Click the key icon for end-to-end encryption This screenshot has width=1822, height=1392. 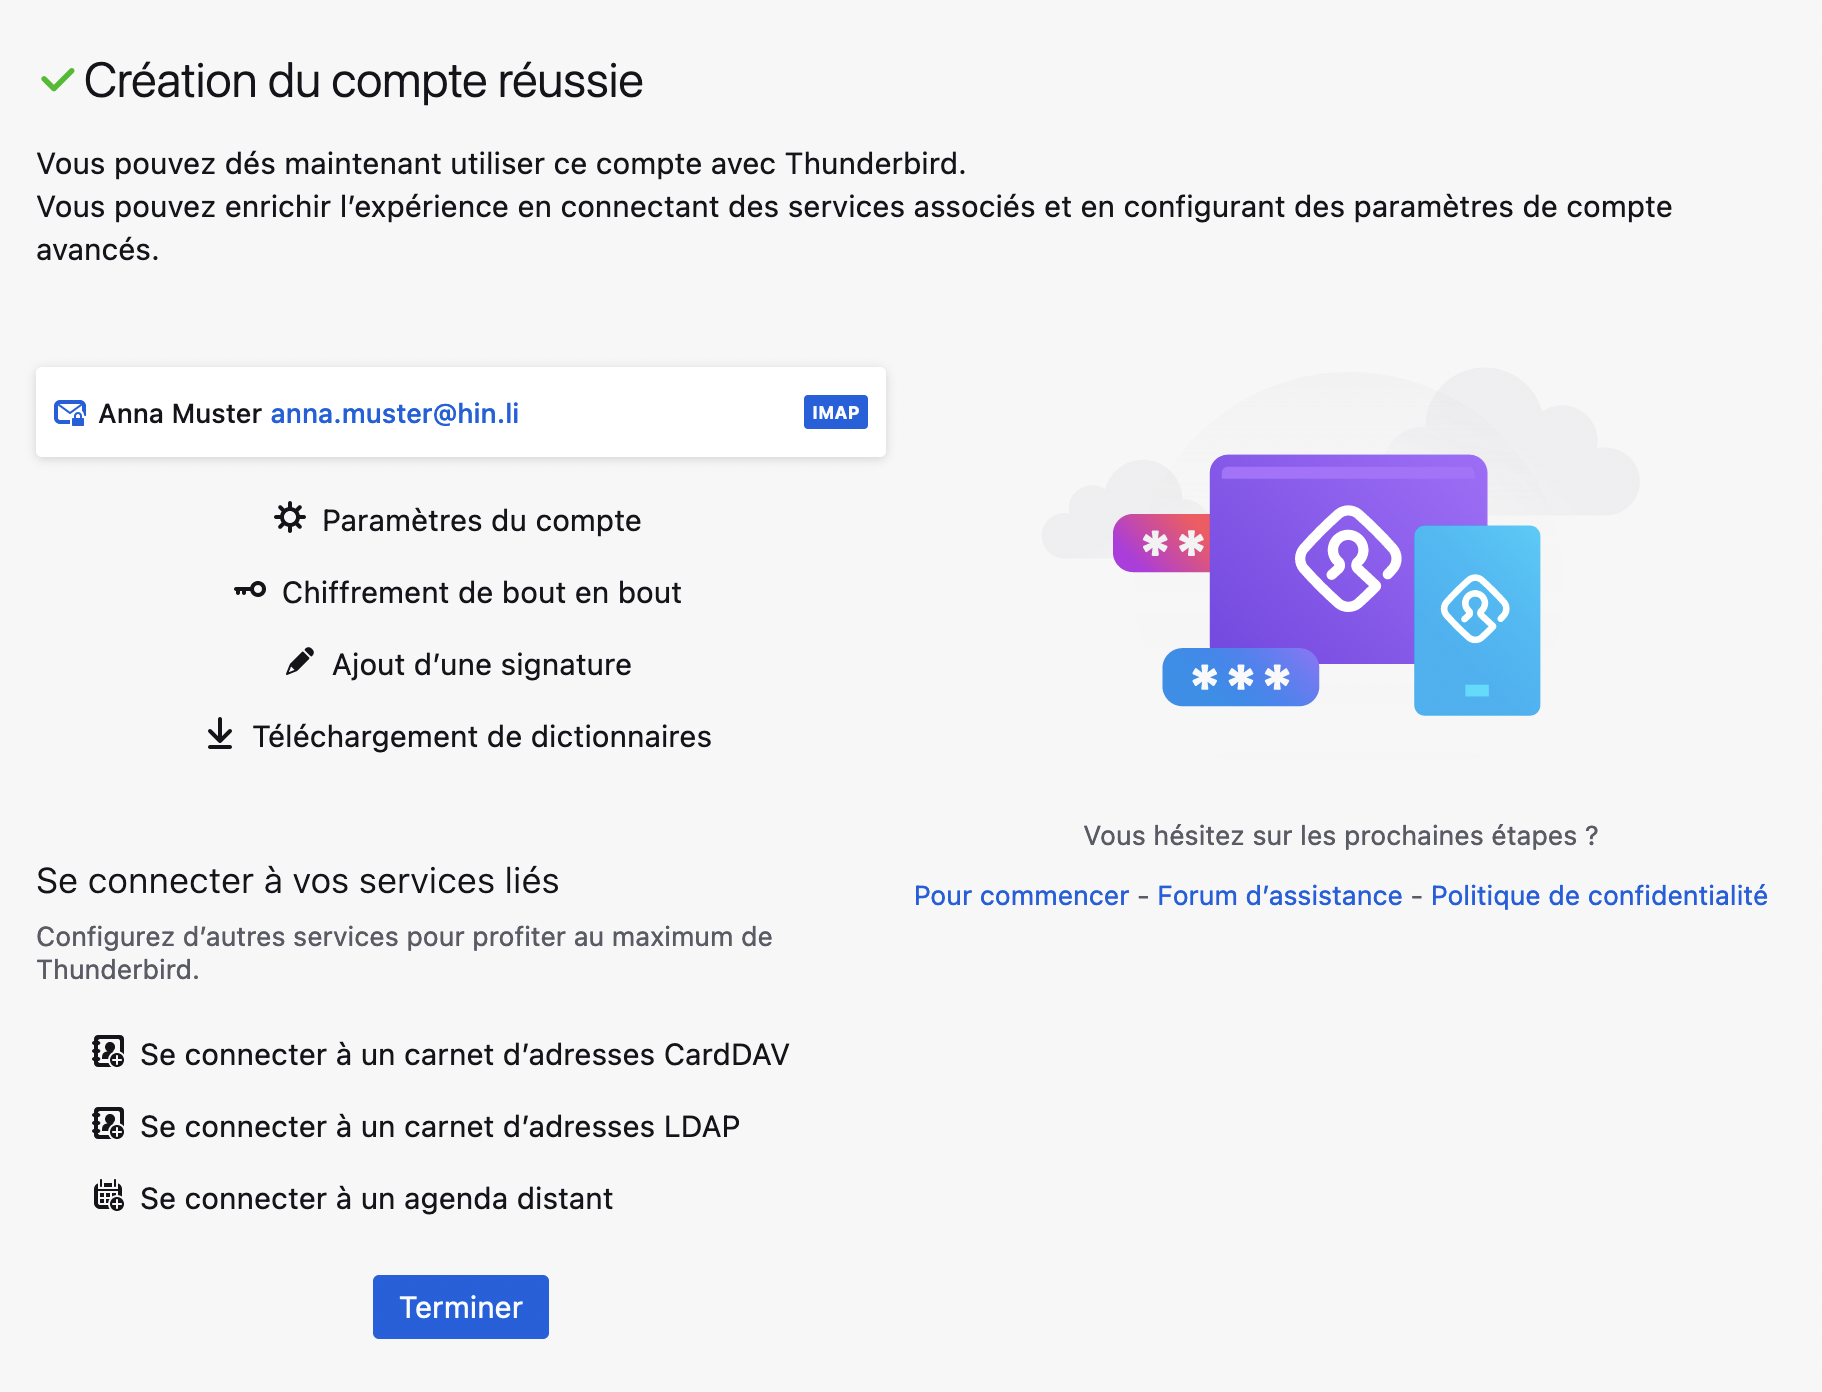pos(250,590)
